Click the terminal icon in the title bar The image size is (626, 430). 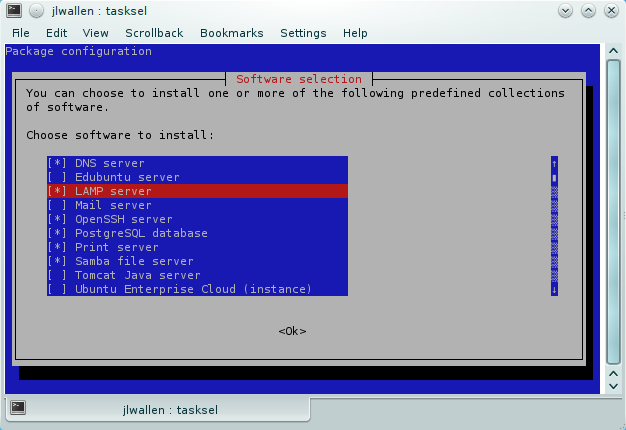coord(14,11)
